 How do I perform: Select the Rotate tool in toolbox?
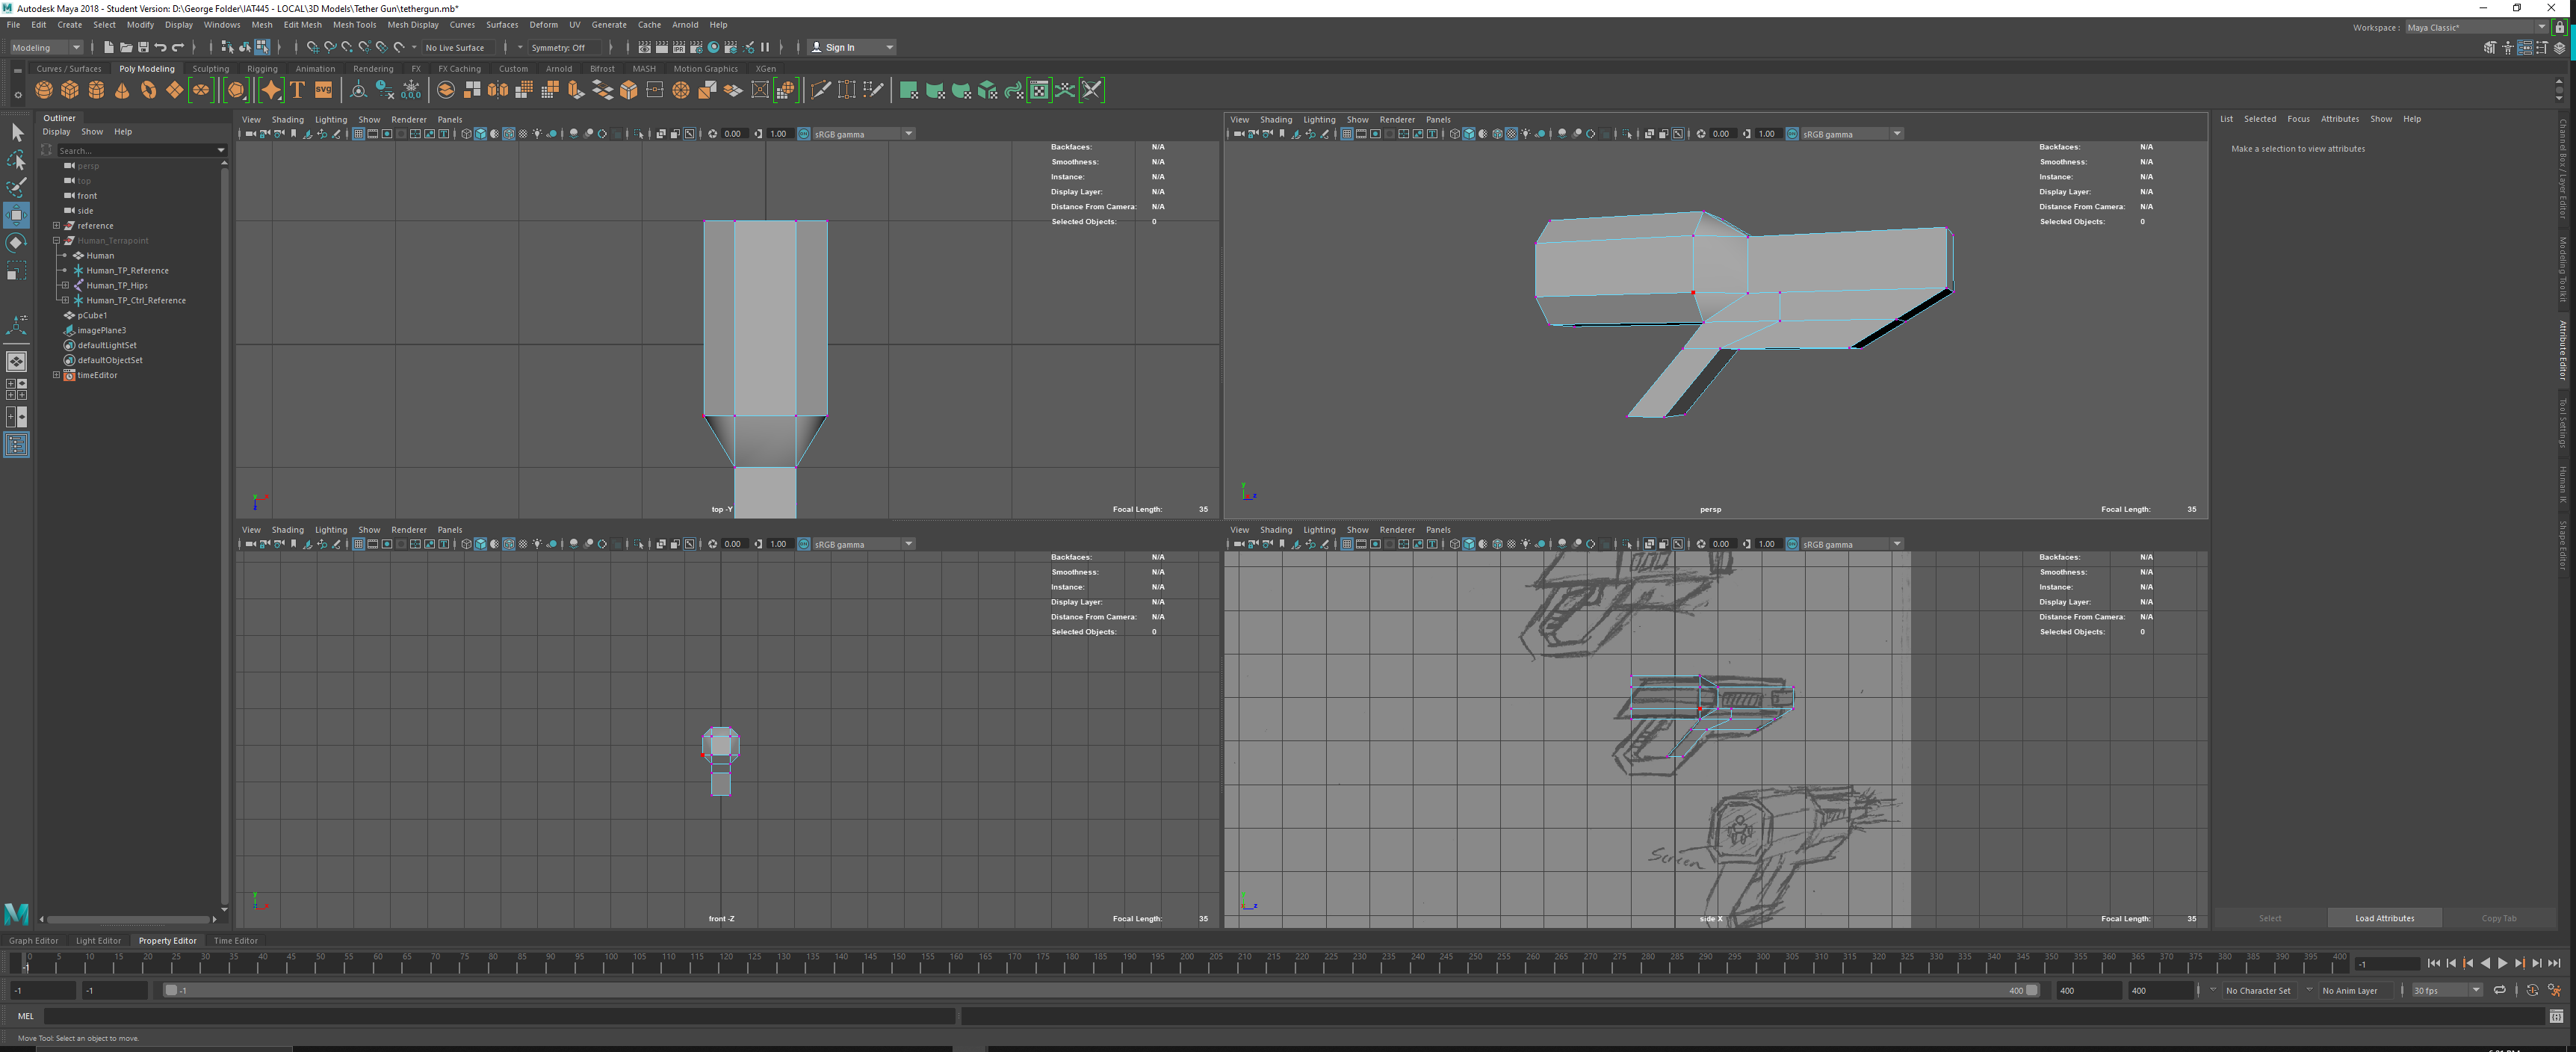click(16, 243)
